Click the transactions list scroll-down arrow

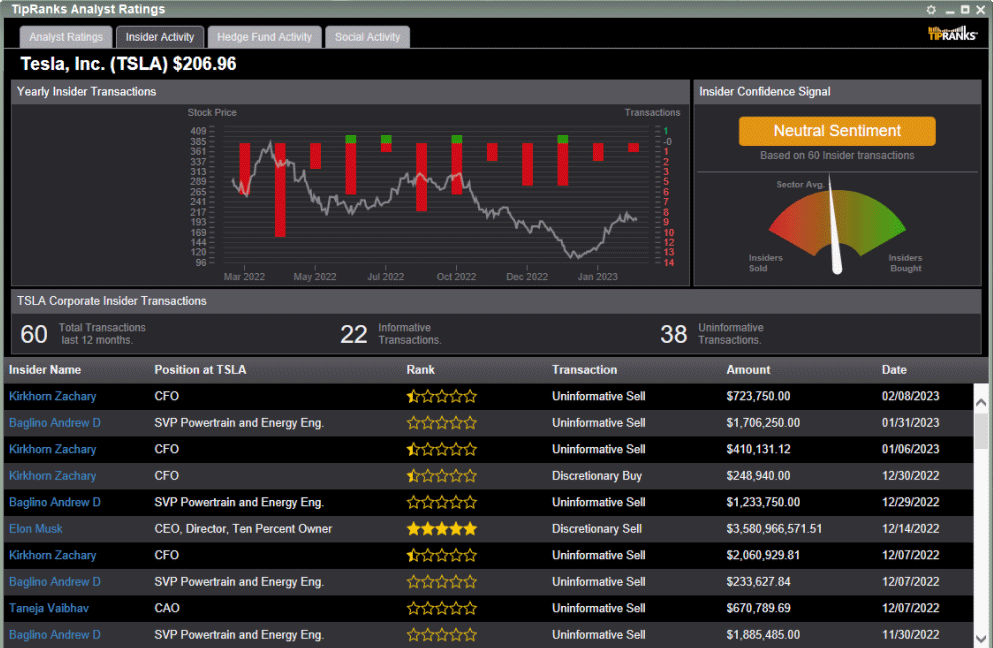(x=981, y=637)
